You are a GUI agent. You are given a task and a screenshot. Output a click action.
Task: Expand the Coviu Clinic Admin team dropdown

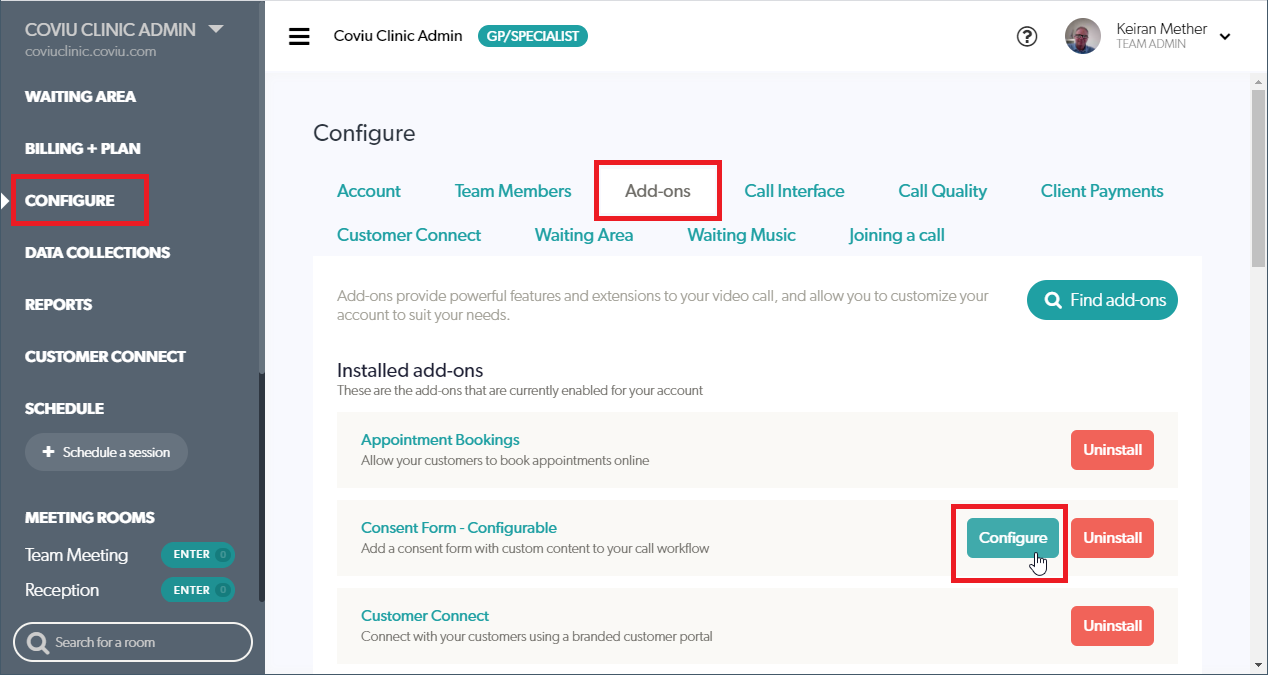216,29
